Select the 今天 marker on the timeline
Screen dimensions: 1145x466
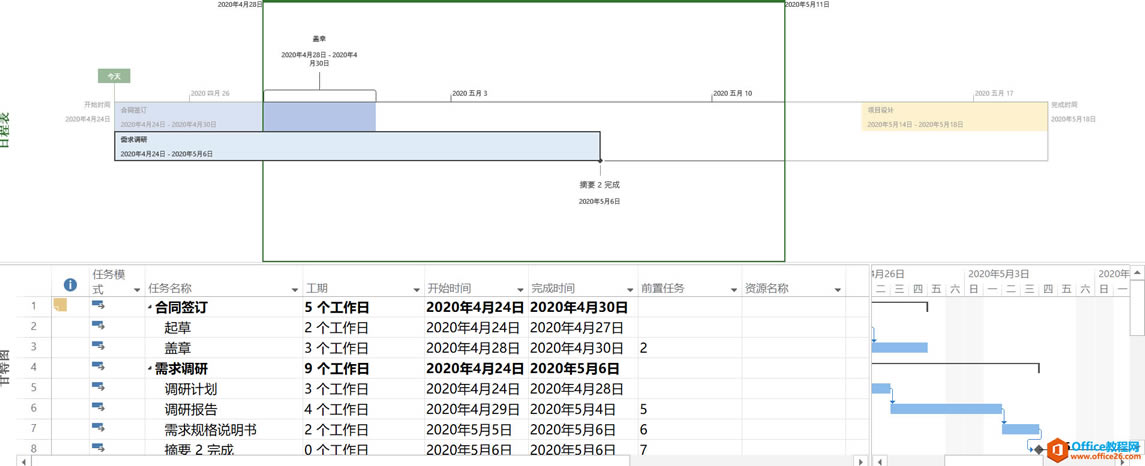point(114,76)
